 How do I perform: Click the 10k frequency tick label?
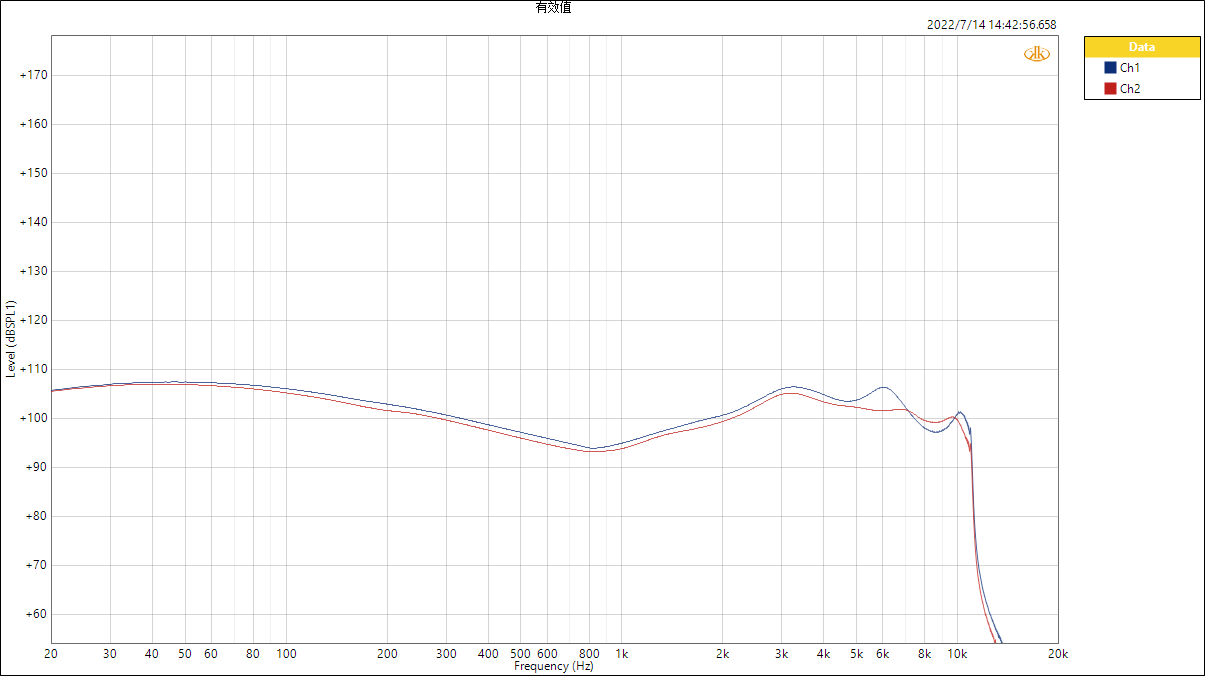[x=957, y=654]
